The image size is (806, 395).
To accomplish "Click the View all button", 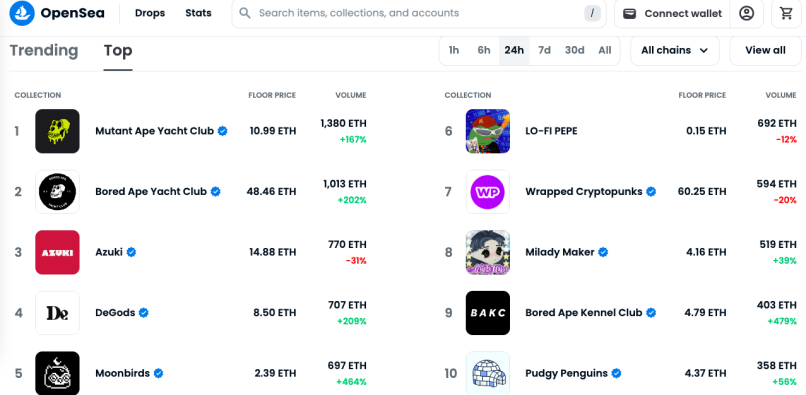I will coord(765,50).
